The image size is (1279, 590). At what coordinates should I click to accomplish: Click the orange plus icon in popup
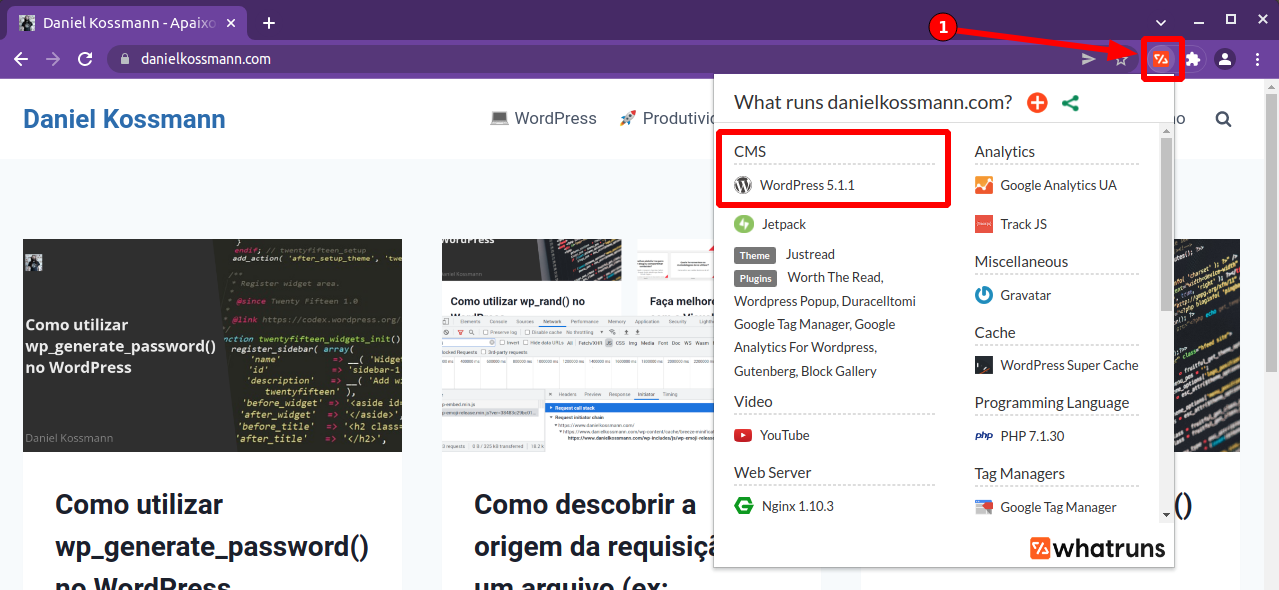[x=1037, y=102]
